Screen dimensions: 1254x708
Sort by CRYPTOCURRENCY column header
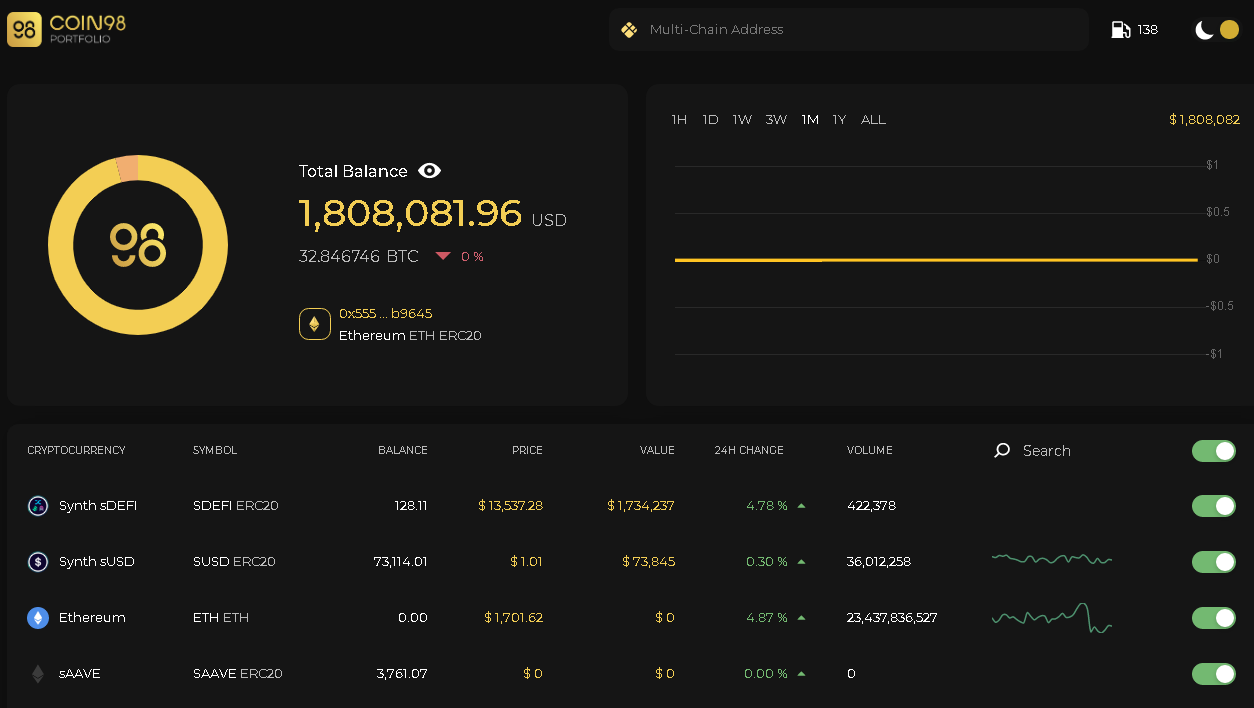pos(76,451)
